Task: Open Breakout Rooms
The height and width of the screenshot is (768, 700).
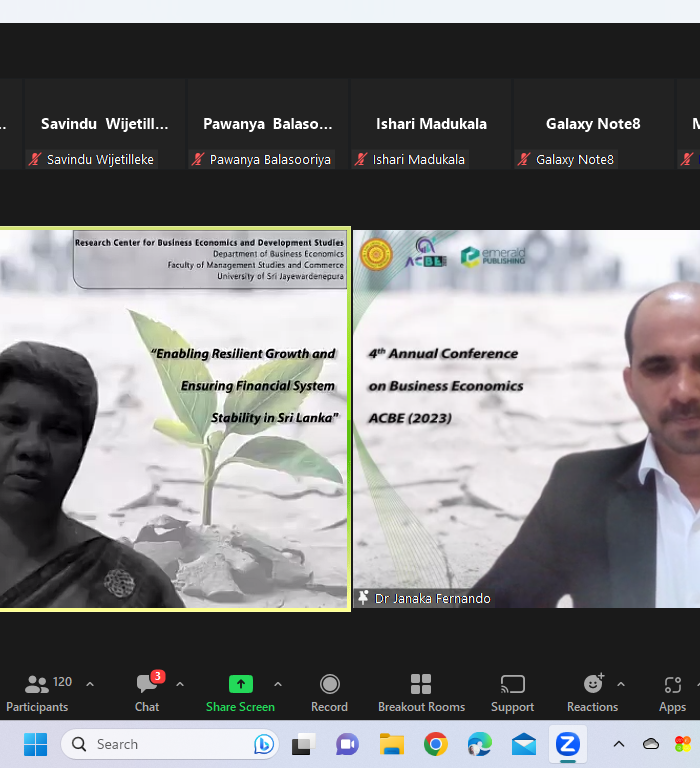Action: point(421,692)
